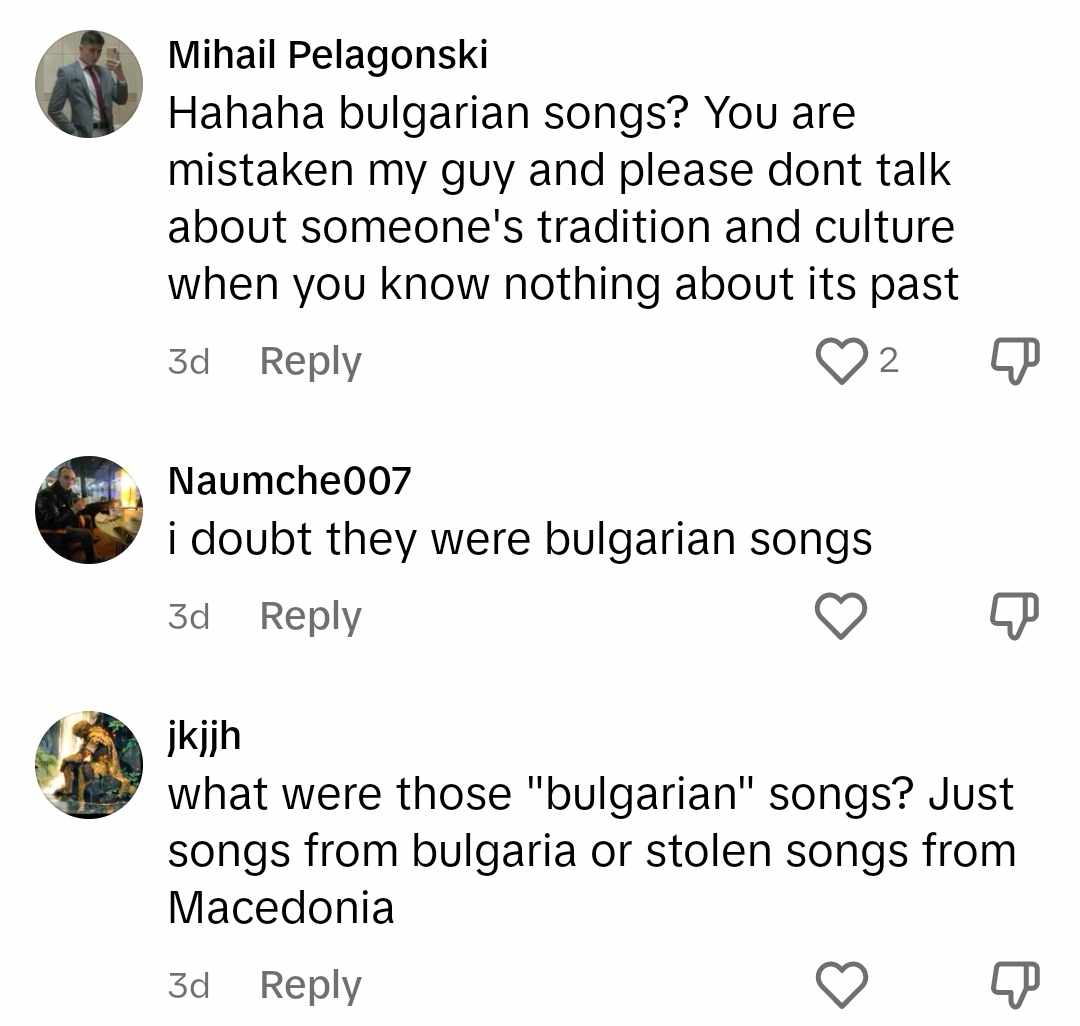Tap the username Naumche007
This screenshot has height=1026, width=1080.
pos(289,481)
